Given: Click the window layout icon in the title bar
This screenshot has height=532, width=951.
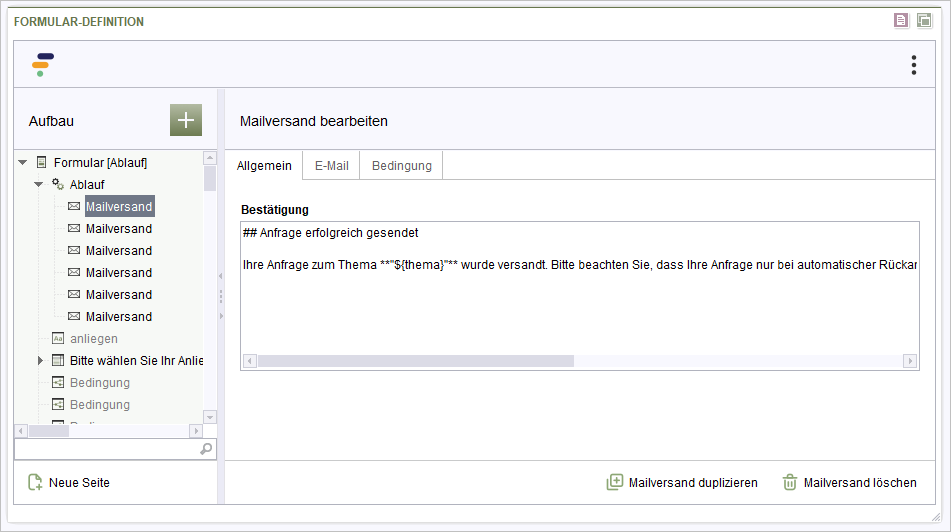Looking at the screenshot, I should coord(924,21).
